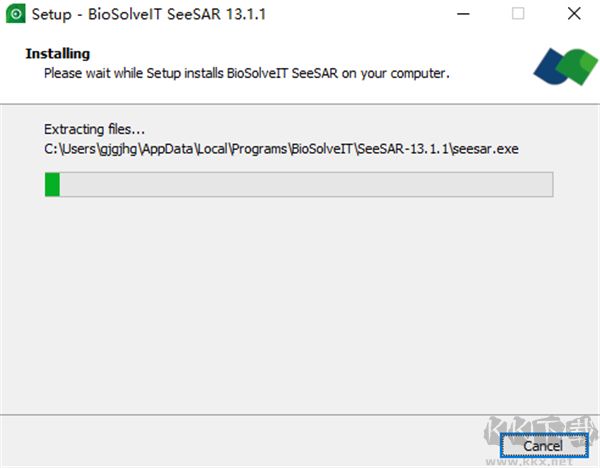The image size is (600, 468).
Task: Click the green Setup icon in title bar
Action: pos(16,15)
